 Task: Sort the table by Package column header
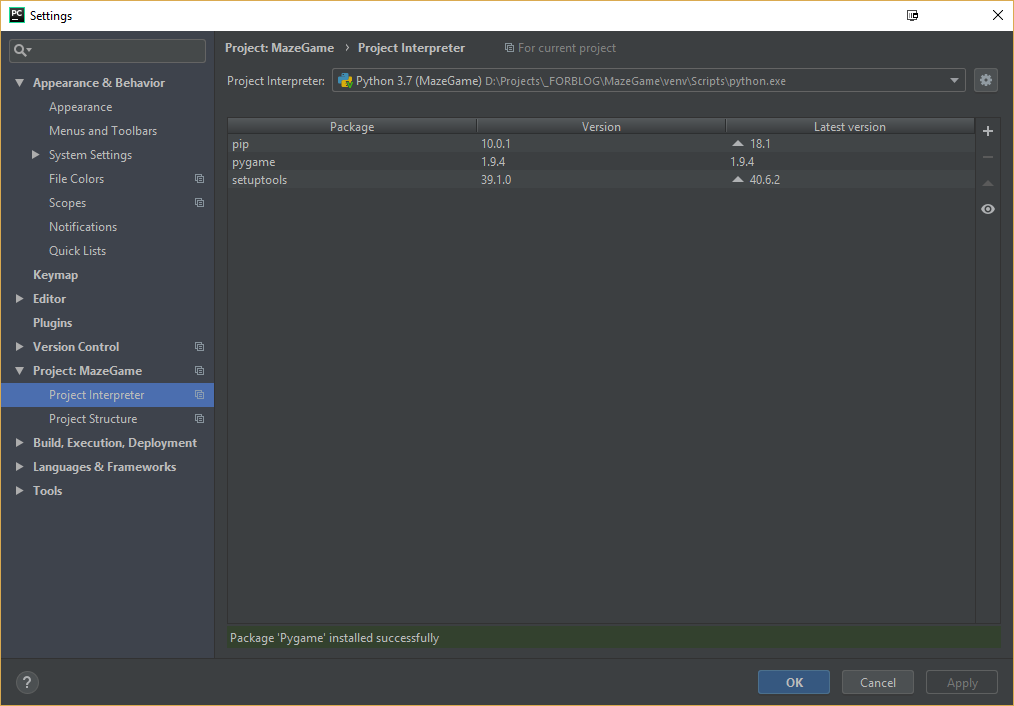pyautogui.click(x=352, y=127)
